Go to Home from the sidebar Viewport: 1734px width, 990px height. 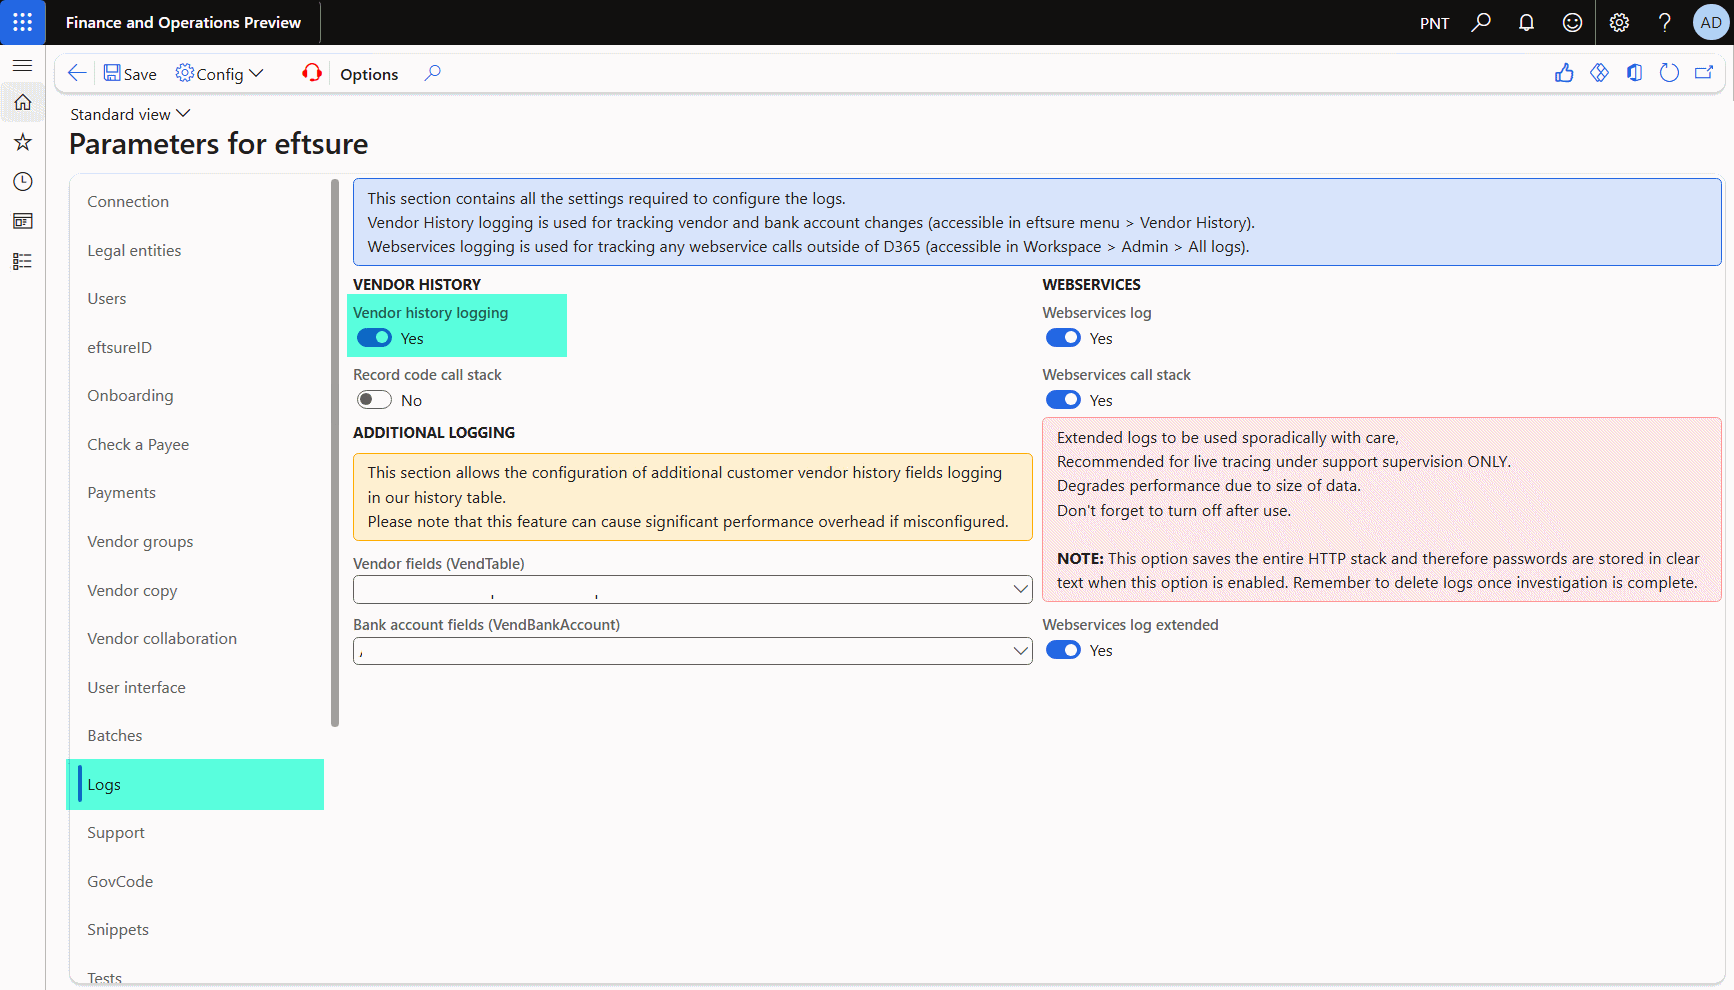point(22,102)
